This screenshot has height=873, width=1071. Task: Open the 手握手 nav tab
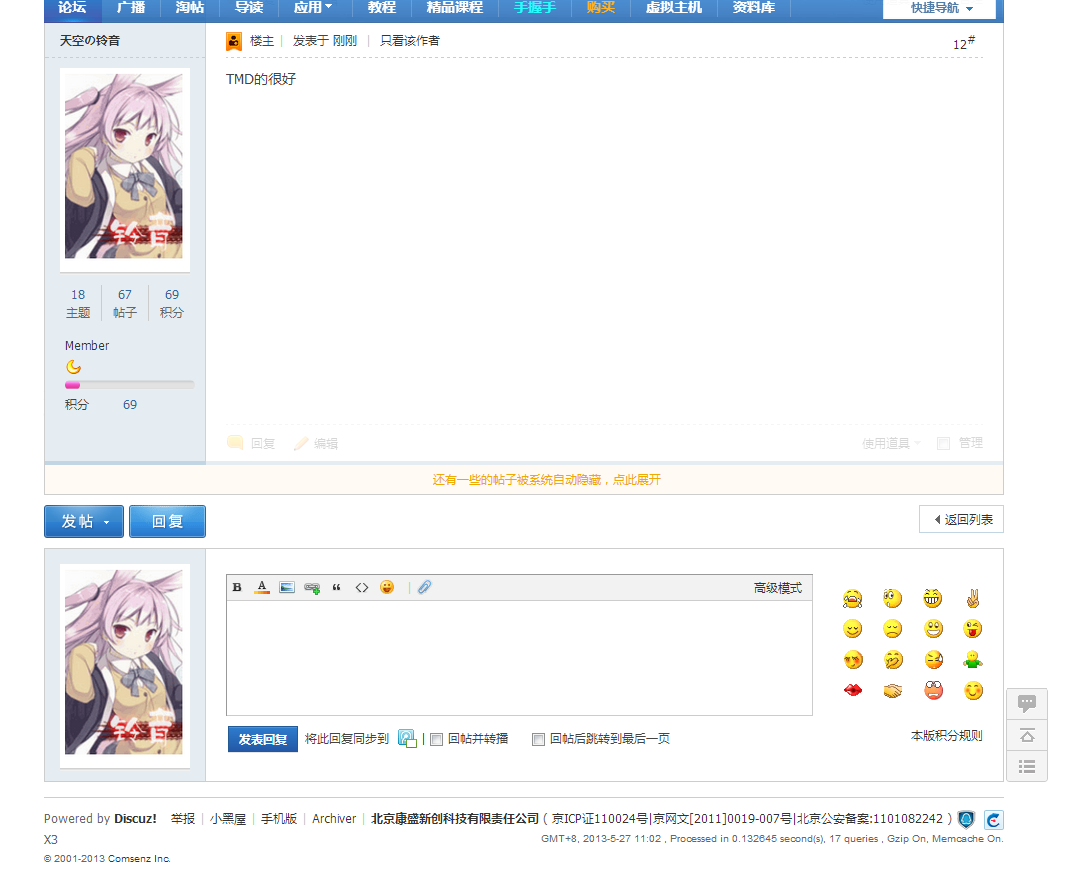[535, 8]
